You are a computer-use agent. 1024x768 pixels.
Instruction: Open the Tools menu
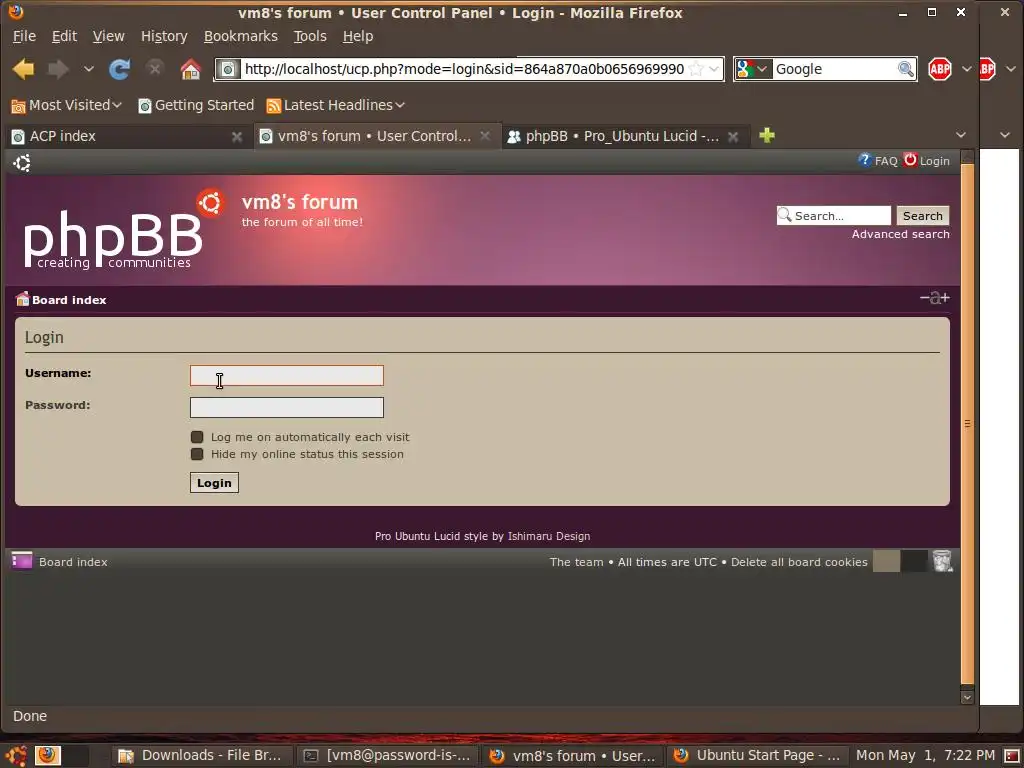(x=310, y=36)
